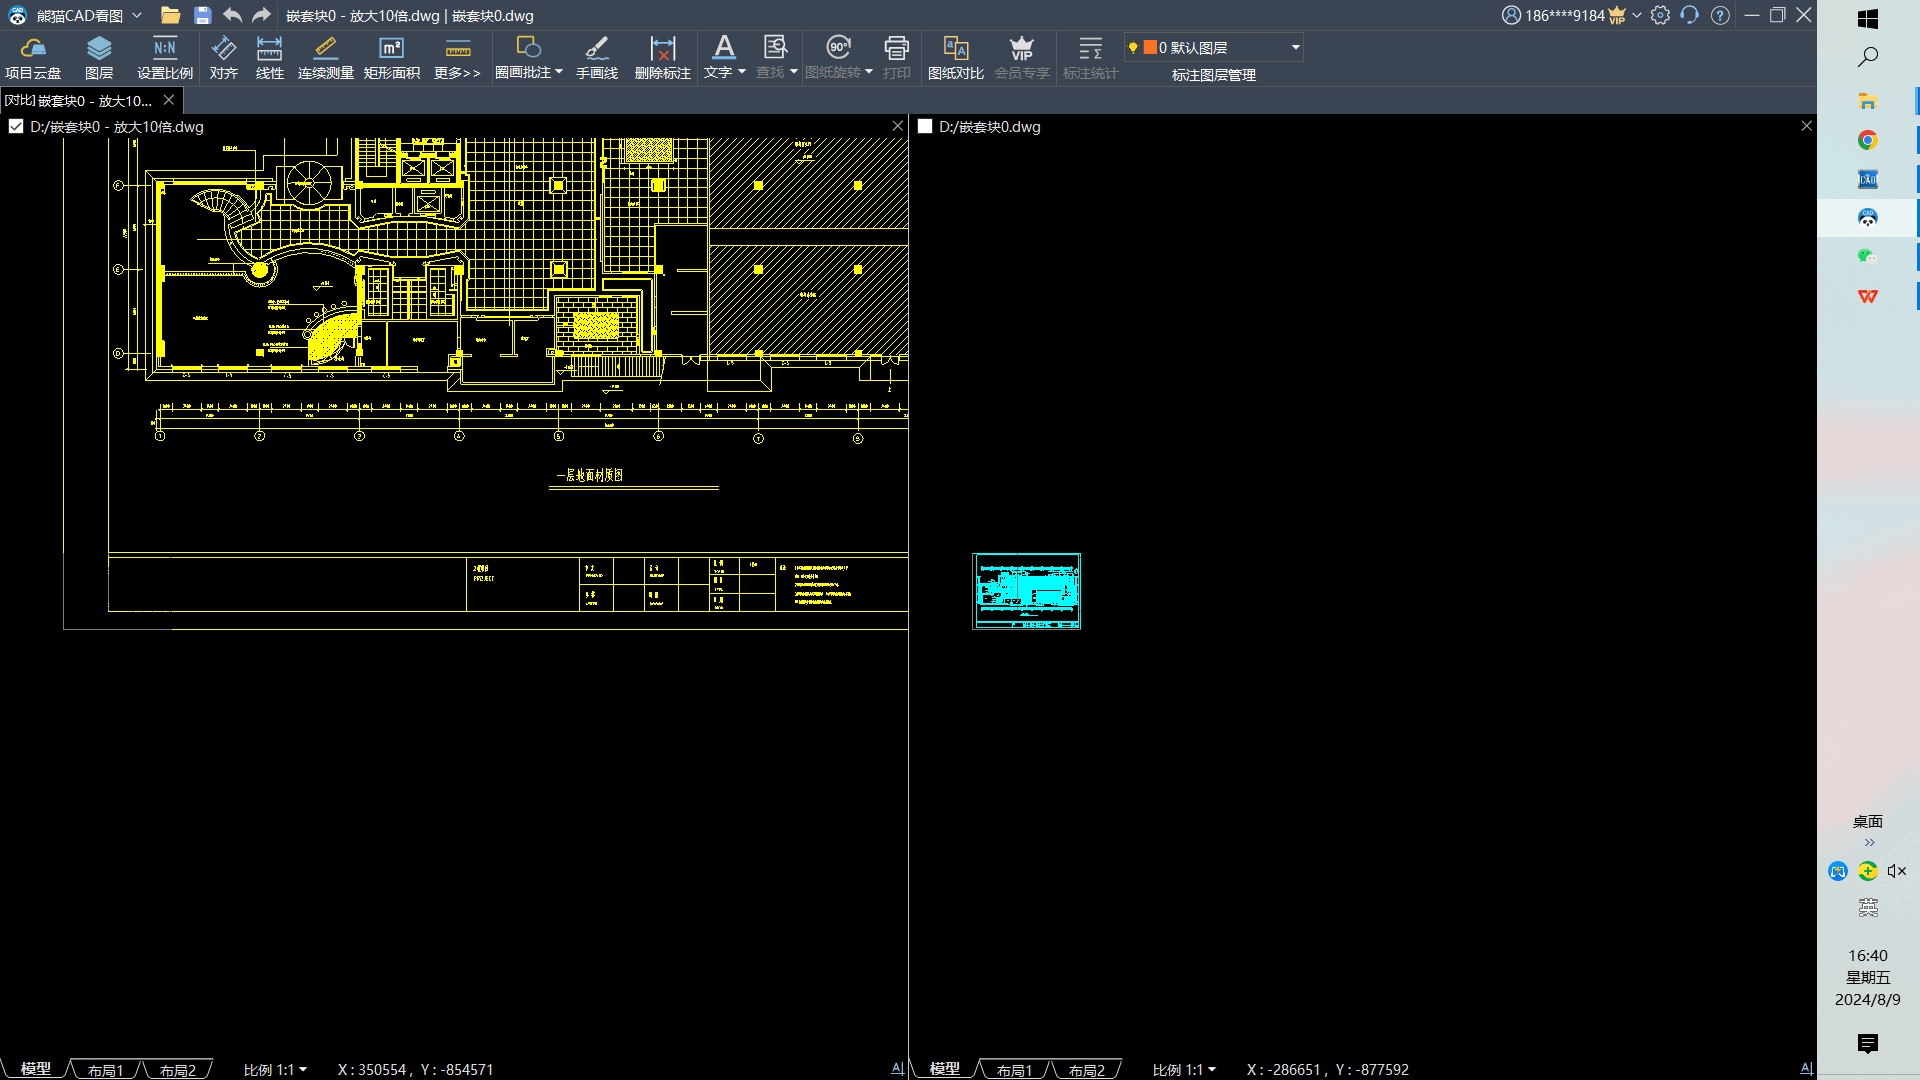The image size is (1920, 1080).
Task: Open 更多>> more measurement tools
Action: click(x=457, y=58)
